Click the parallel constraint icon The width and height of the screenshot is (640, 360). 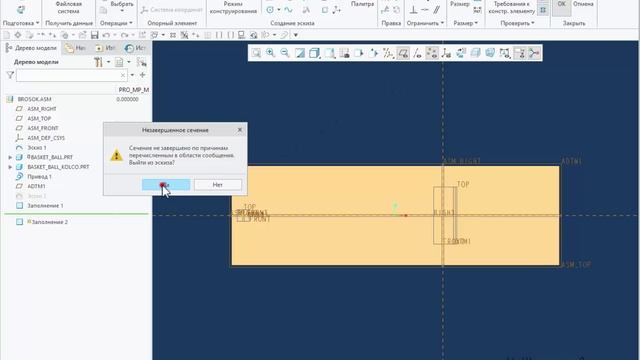[436, 10]
